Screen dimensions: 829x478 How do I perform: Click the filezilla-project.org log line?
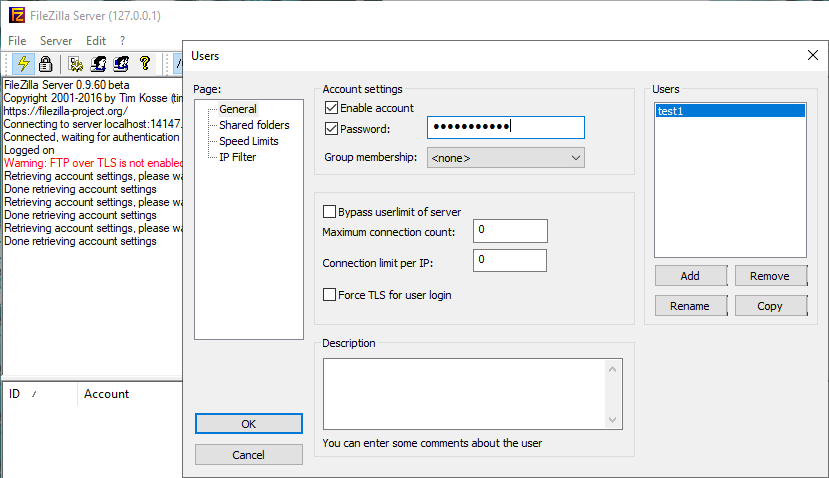click(66, 111)
